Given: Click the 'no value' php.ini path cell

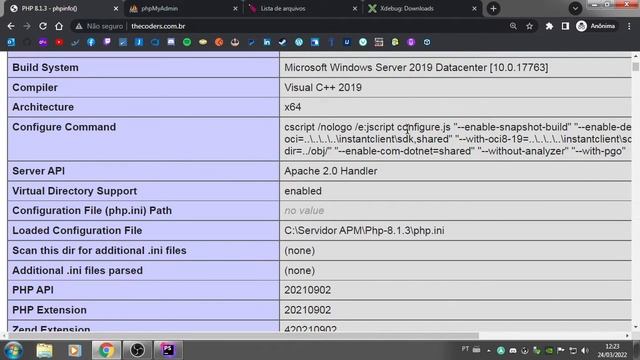Looking at the screenshot, I should (304, 211).
